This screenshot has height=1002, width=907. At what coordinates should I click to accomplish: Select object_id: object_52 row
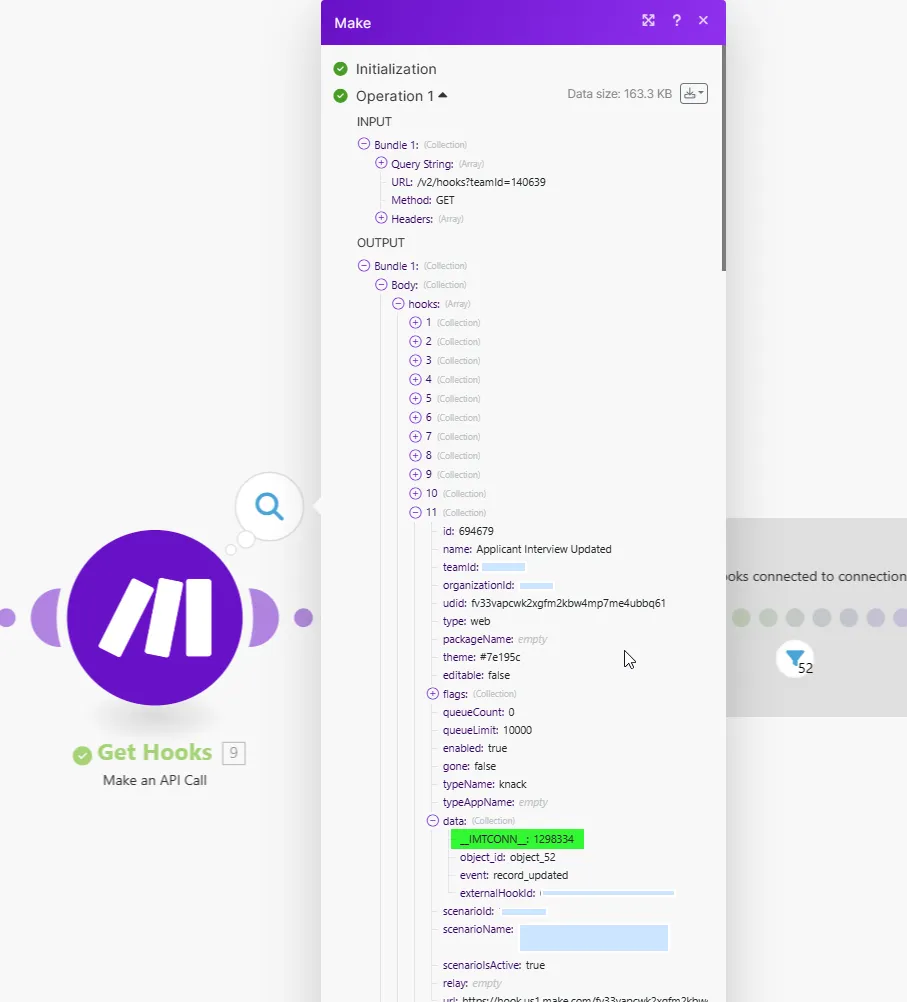click(x=508, y=857)
